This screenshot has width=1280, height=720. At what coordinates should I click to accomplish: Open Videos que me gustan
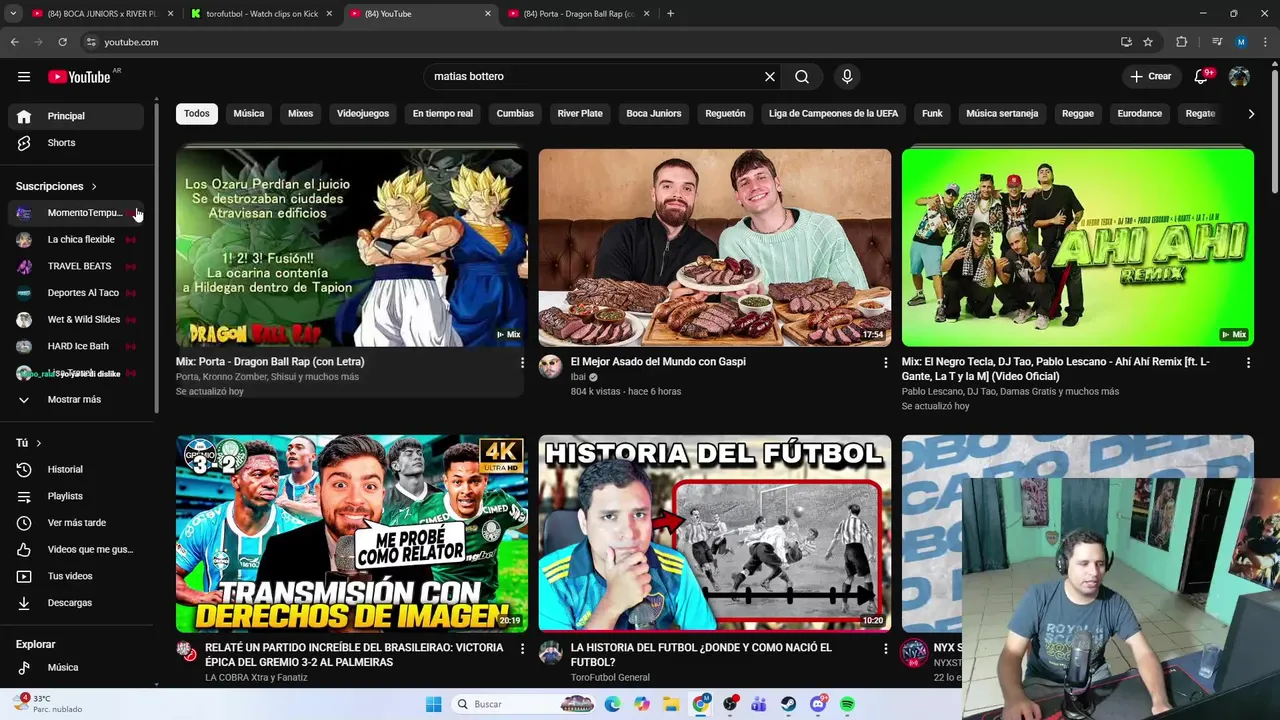(x=76, y=549)
